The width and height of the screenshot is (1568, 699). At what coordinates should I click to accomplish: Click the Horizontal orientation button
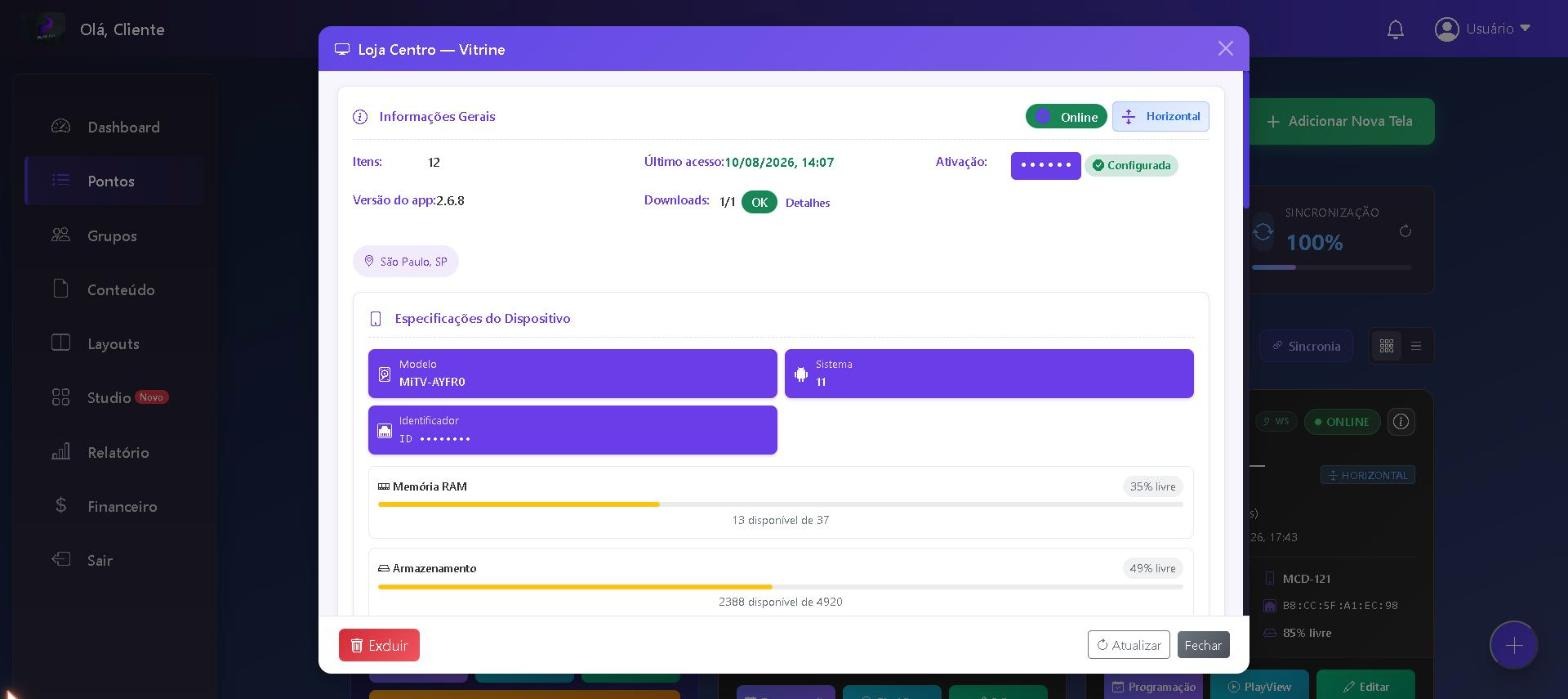coord(1160,116)
